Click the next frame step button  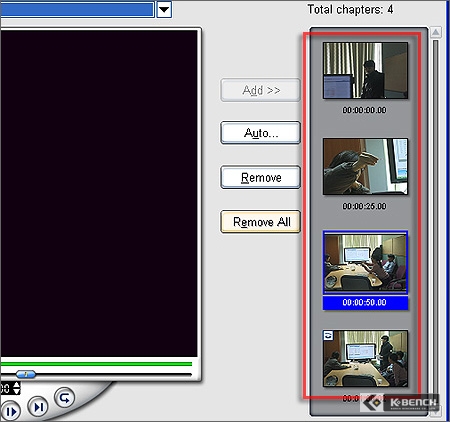[38, 407]
